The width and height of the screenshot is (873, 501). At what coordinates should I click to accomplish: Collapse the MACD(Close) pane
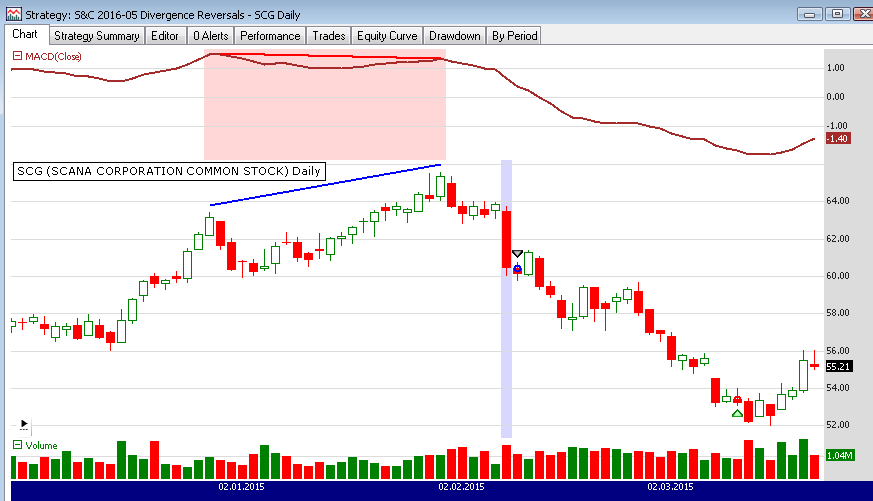click(x=16, y=56)
